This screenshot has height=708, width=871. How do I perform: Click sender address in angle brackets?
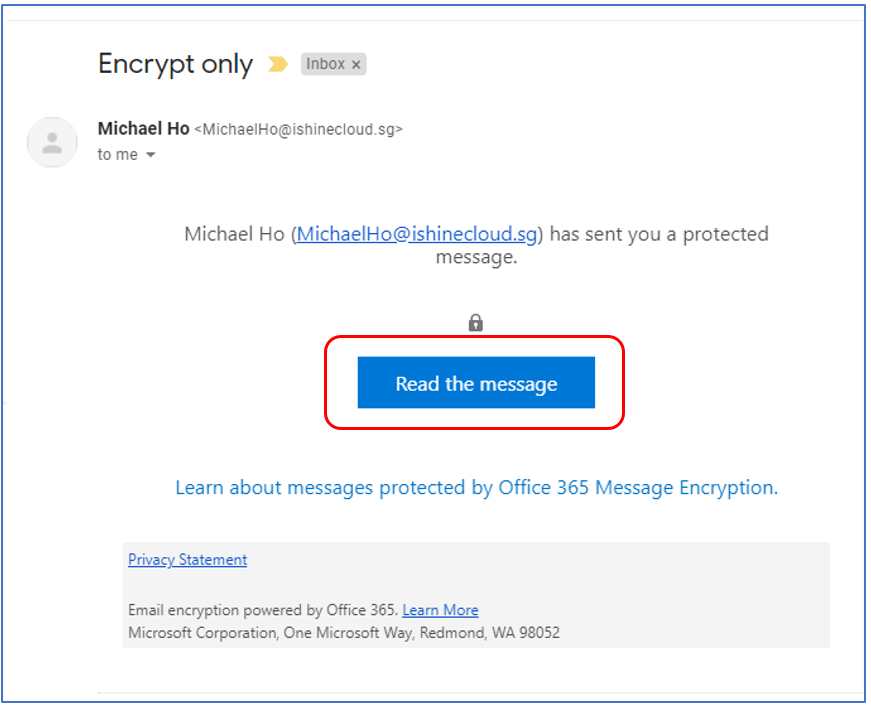[298, 129]
